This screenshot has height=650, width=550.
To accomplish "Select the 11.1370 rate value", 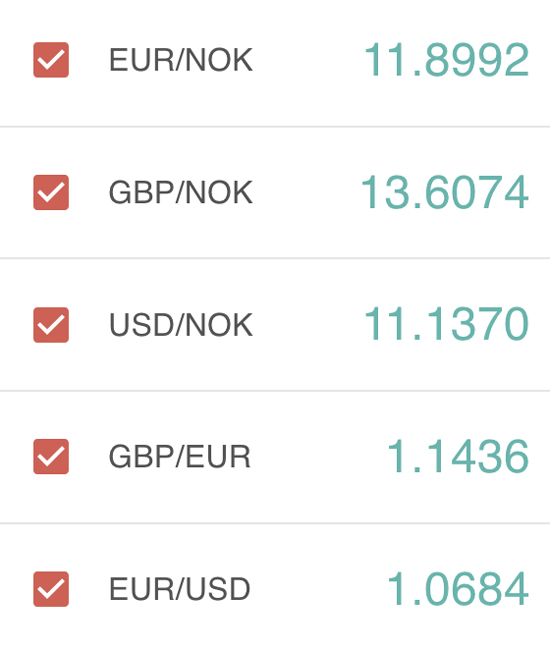I will point(446,325).
